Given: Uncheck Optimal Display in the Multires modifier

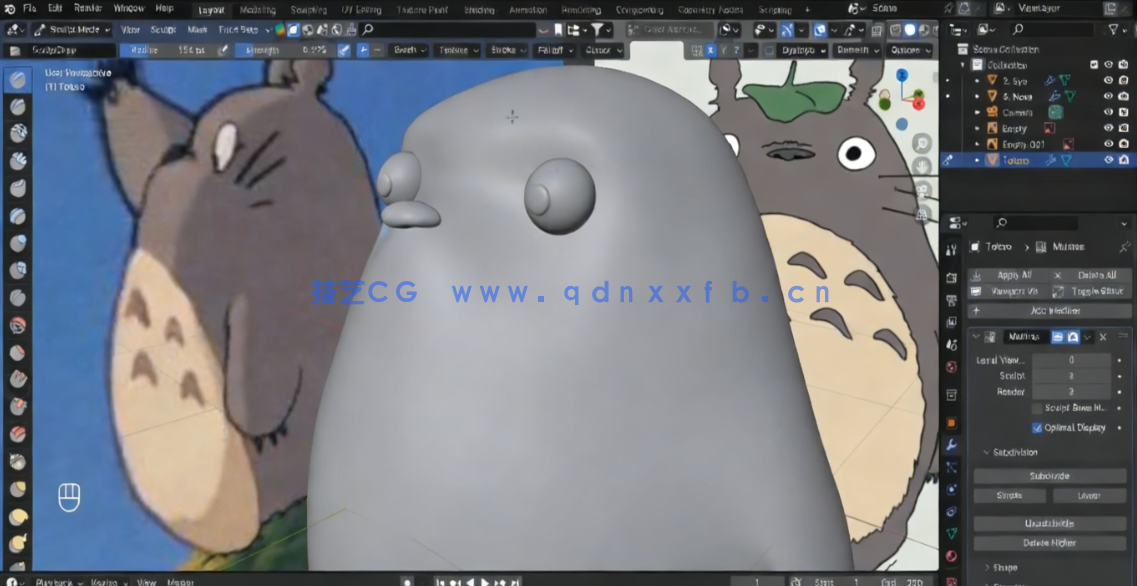Looking at the screenshot, I should [1037, 427].
